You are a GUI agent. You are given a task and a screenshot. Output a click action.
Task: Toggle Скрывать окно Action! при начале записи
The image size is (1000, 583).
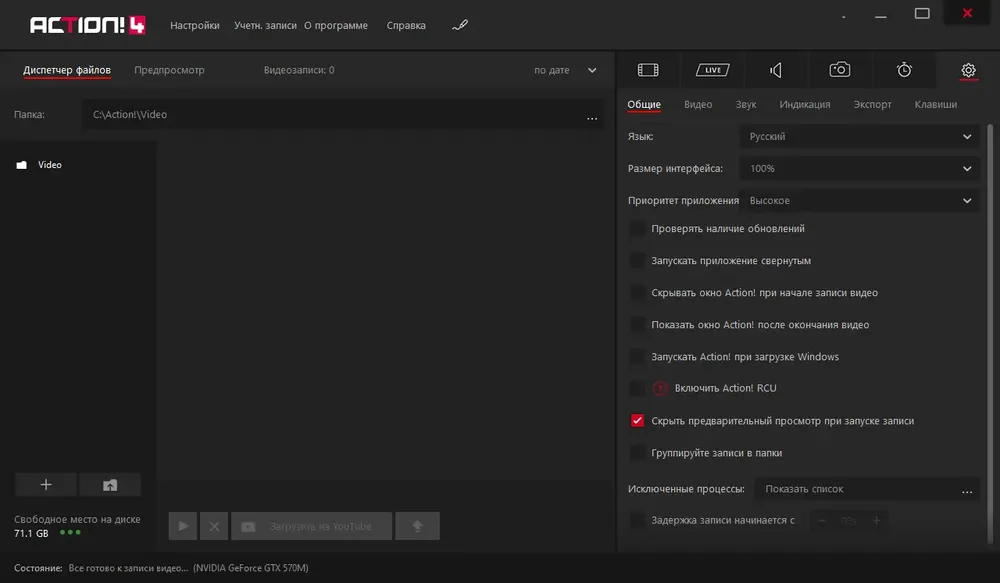637,292
